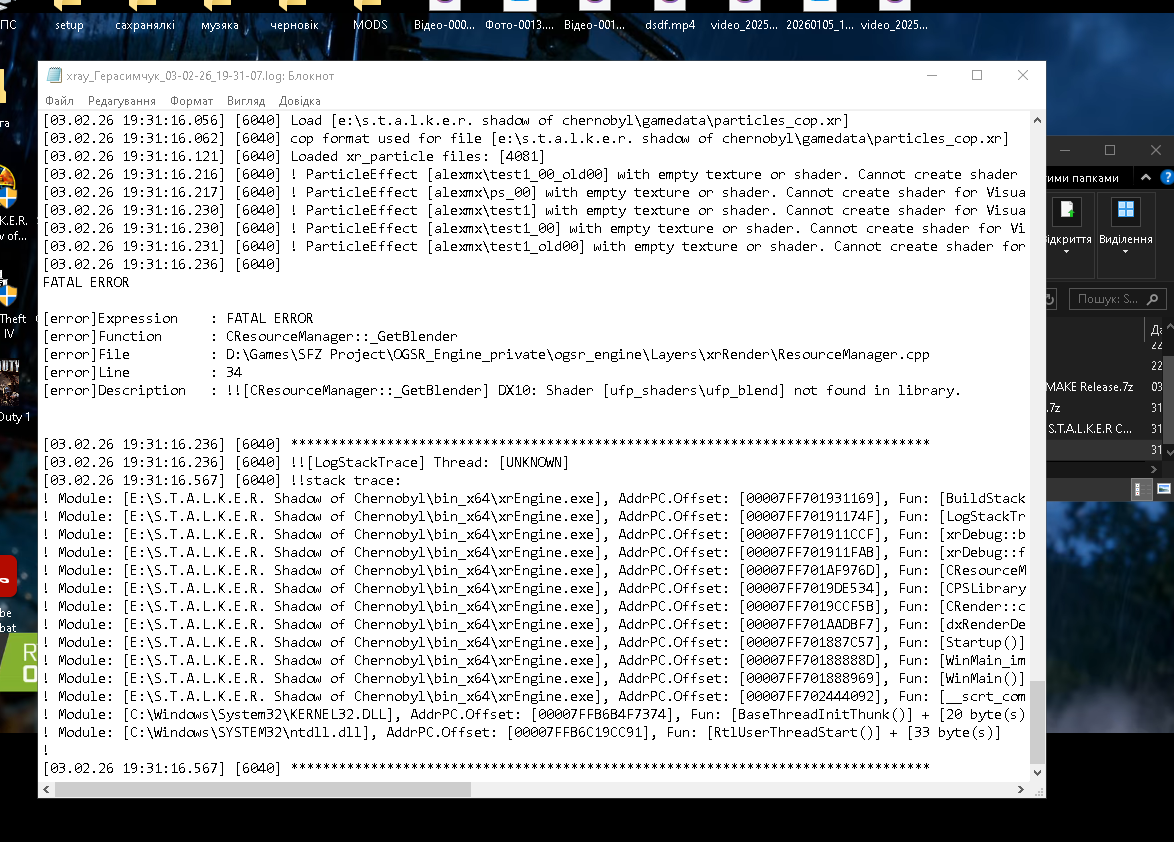1174x842 pixels.
Task: Select the dsdf.mp4 file on the desktop
Action: coord(670,15)
